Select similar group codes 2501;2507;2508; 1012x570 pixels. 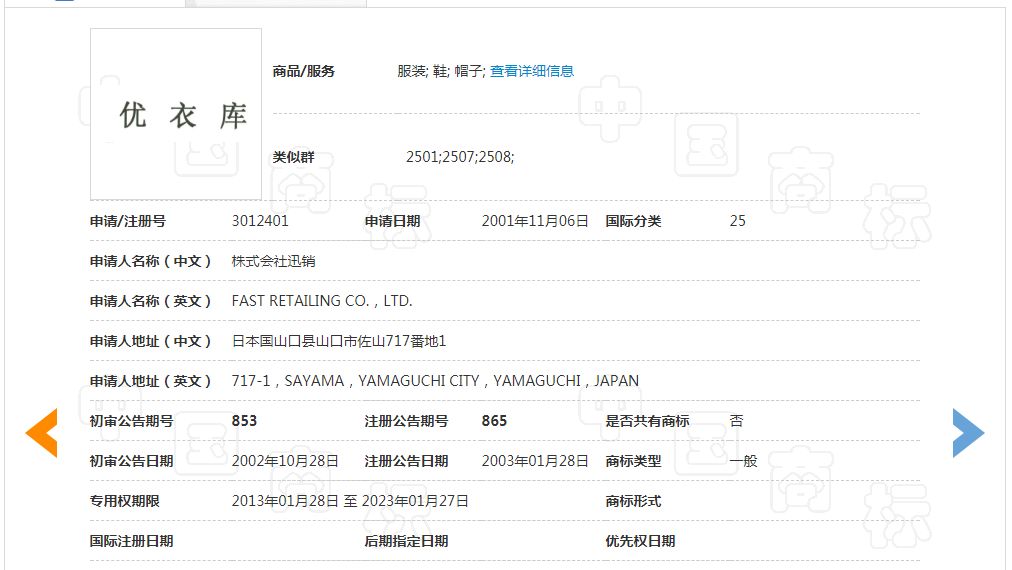[460, 157]
